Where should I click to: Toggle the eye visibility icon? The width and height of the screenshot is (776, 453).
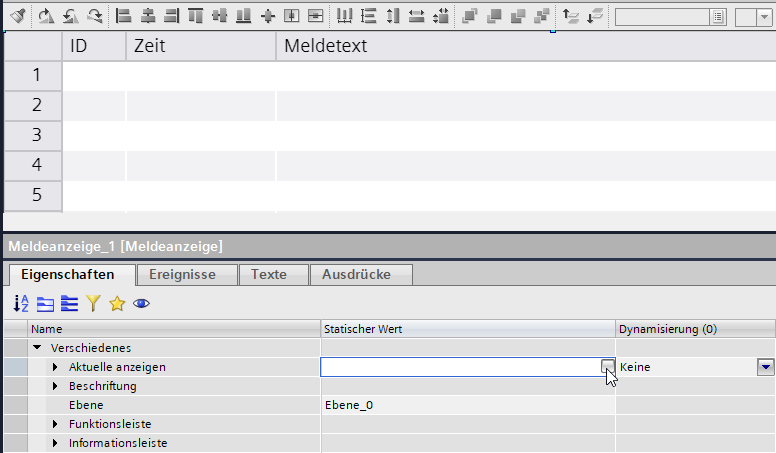click(141, 303)
